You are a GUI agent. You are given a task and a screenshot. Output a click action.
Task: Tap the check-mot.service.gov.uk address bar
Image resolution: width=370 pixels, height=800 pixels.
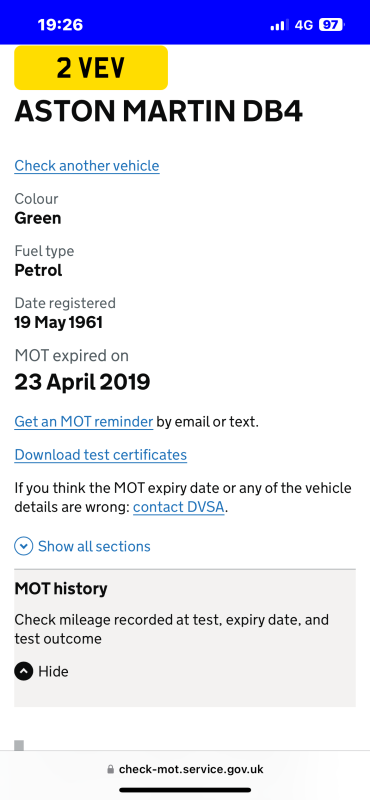coord(185,769)
